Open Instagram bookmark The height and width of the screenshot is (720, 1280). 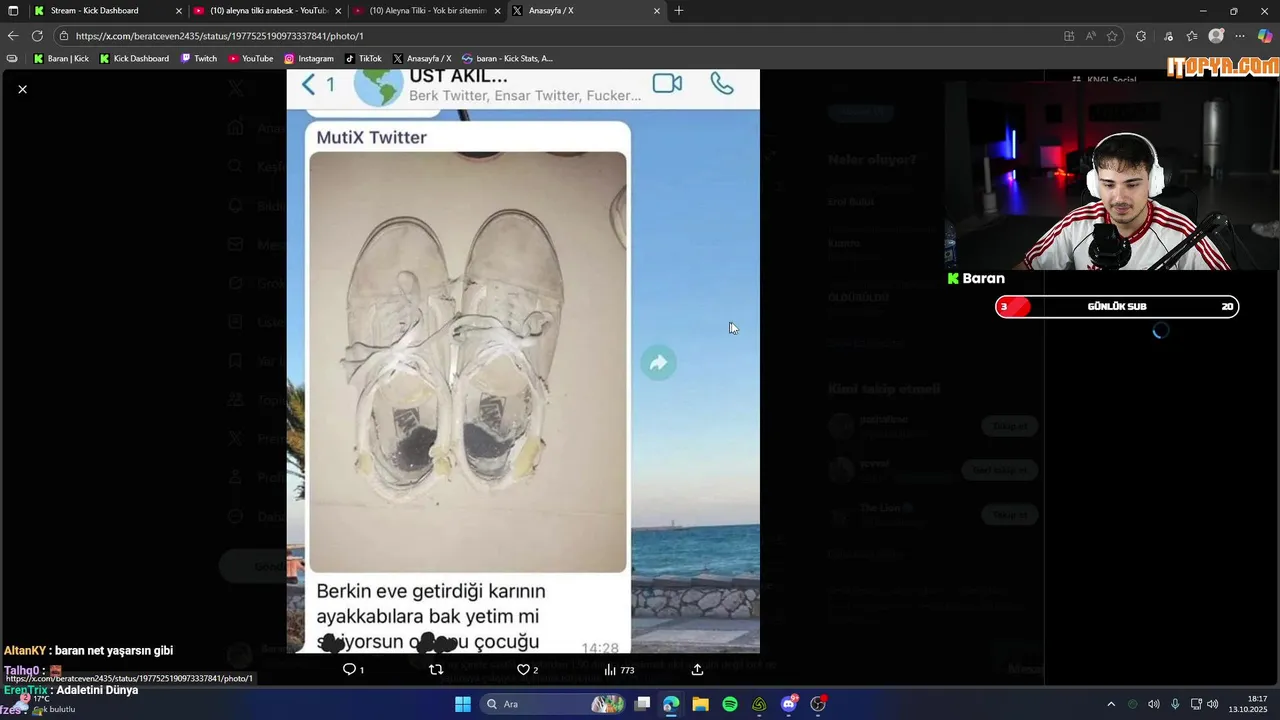pos(308,58)
